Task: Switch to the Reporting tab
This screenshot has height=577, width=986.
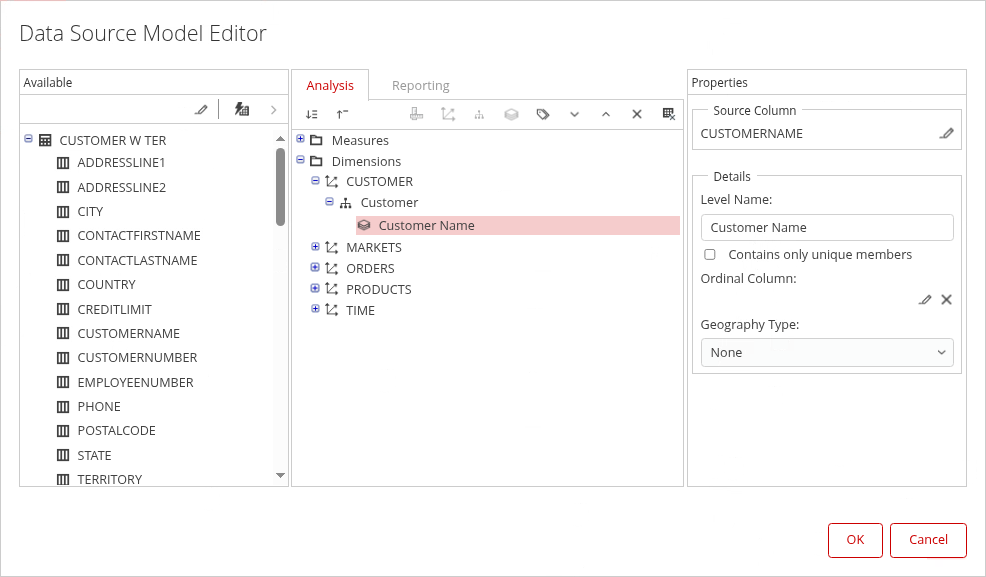Action: tap(420, 85)
